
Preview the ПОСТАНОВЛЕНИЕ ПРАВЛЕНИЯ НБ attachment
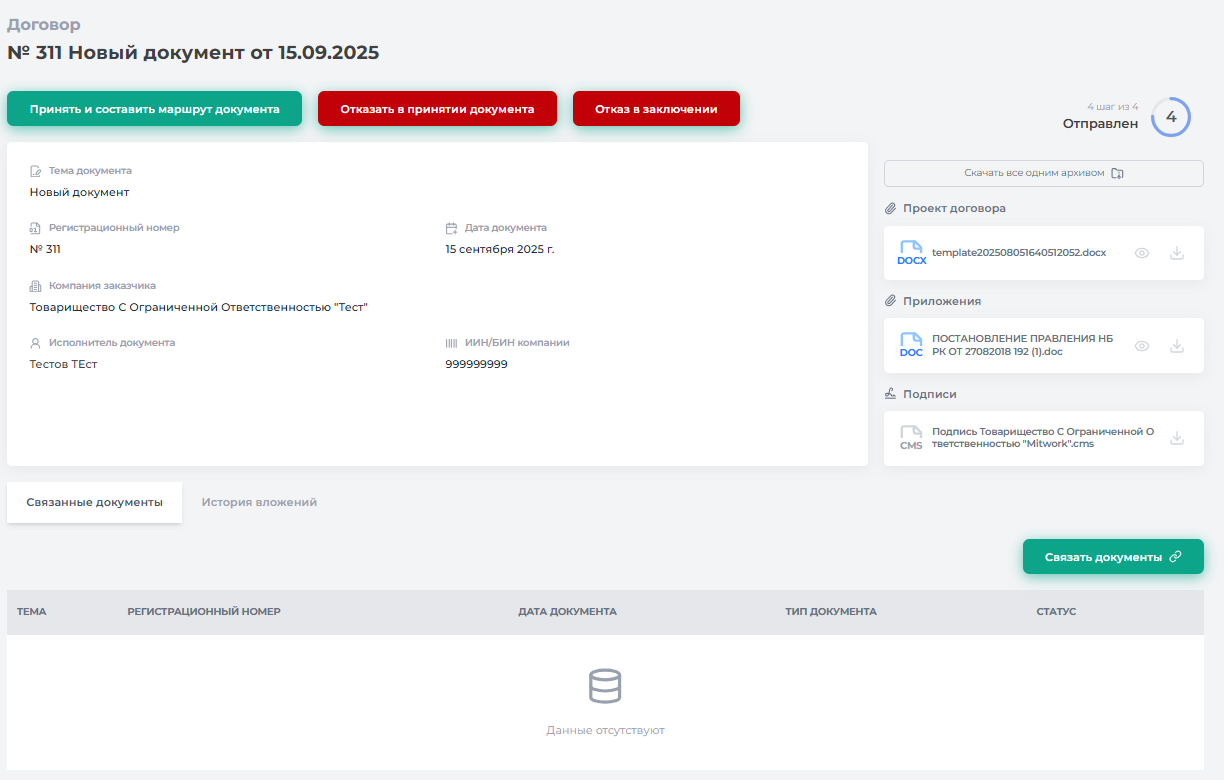tap(1142, 346)
